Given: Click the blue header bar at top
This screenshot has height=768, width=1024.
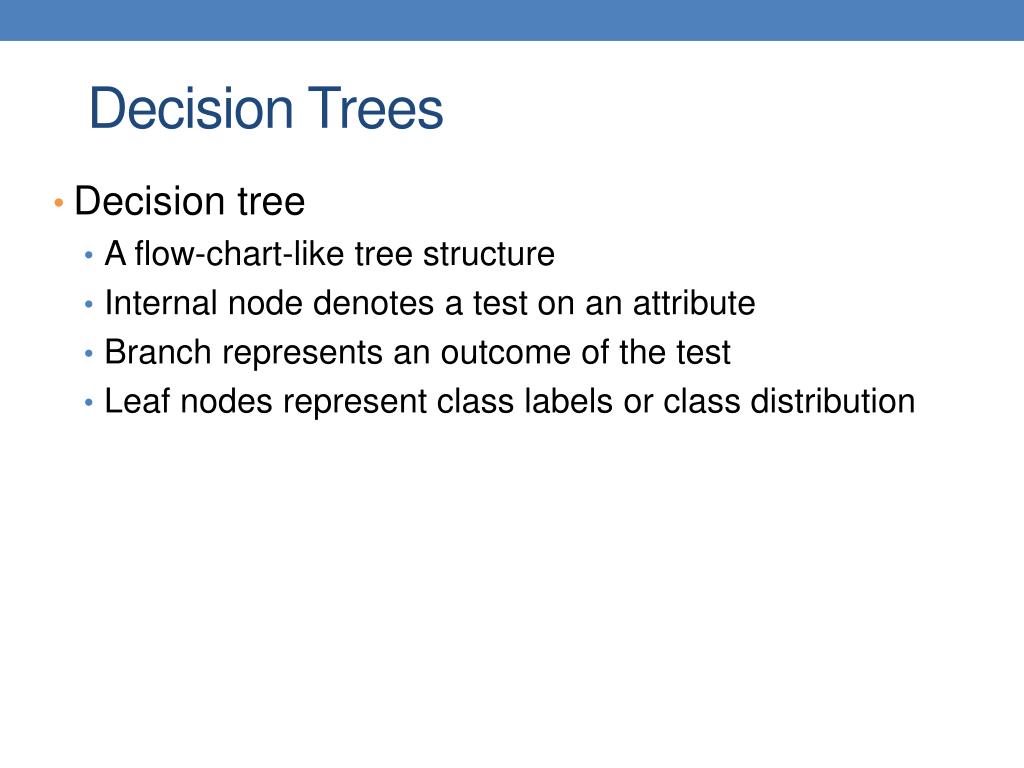Looking at the screenshot, I should 512,20.
